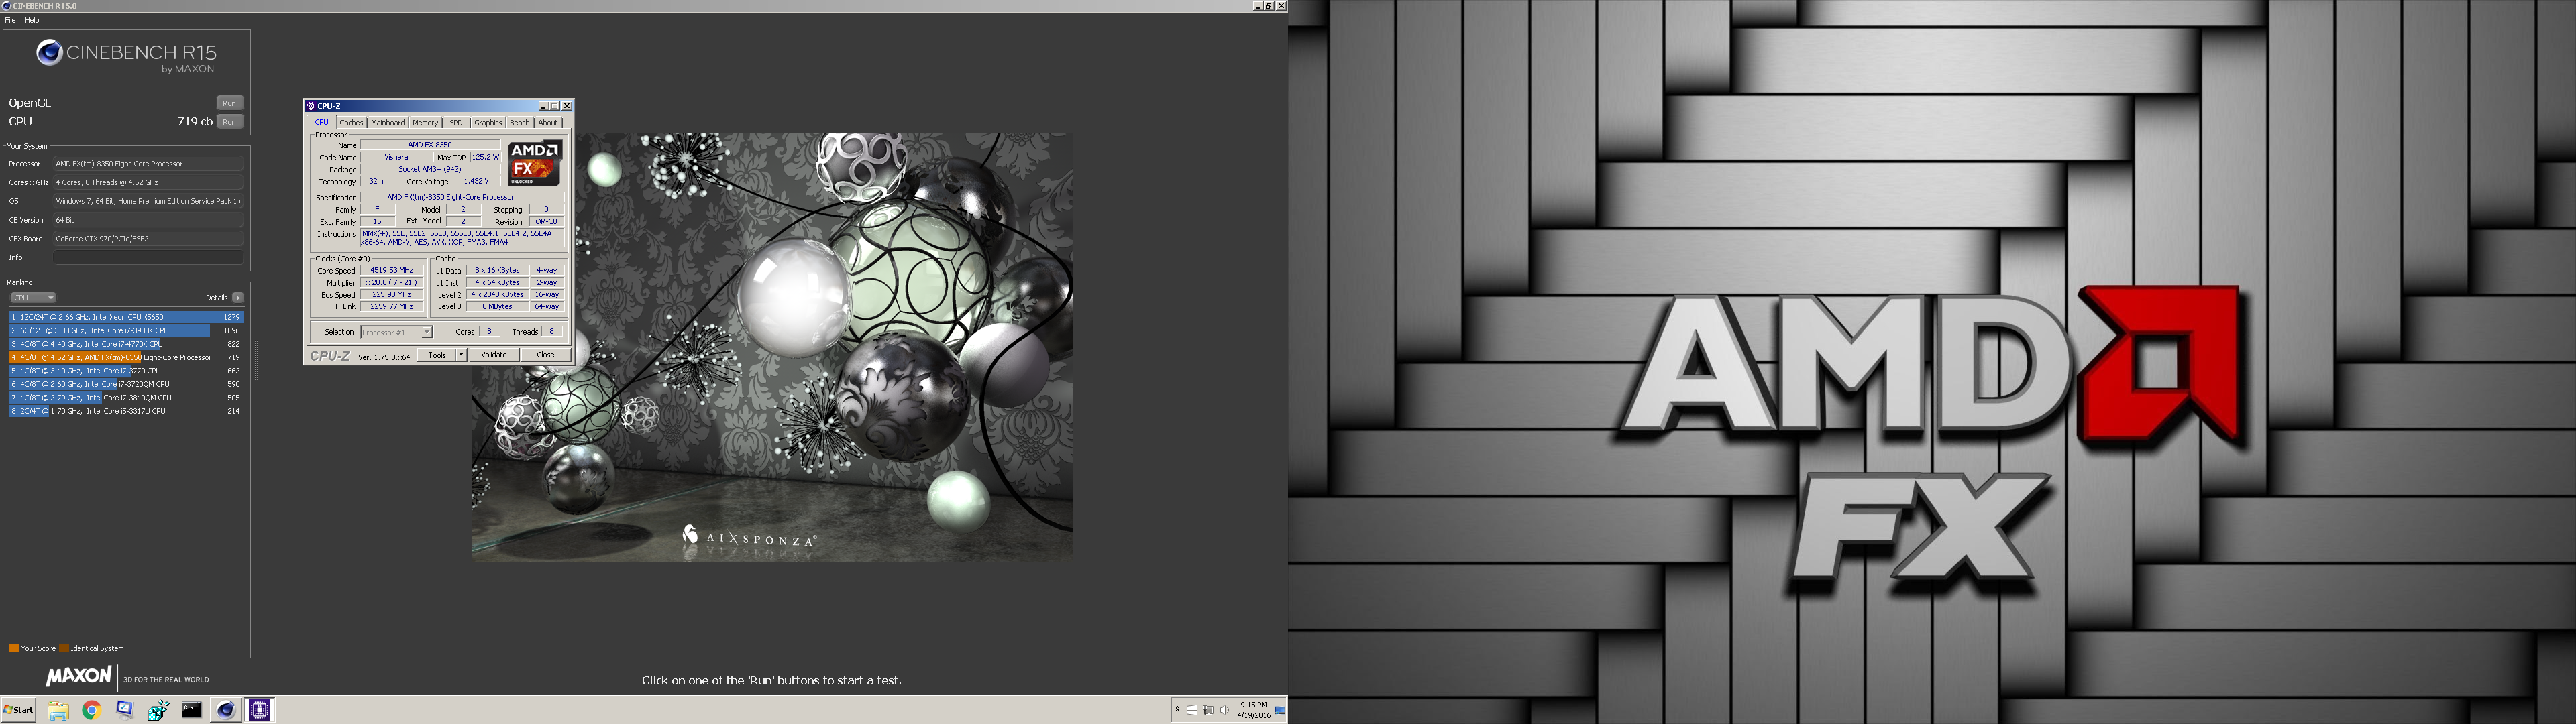Image resolution: width=2576 pixels, height=724 pixels.
Task: Click the Core Speed value 4519.53 MHz
Action: pyautogui.click(x=391, y=271)
